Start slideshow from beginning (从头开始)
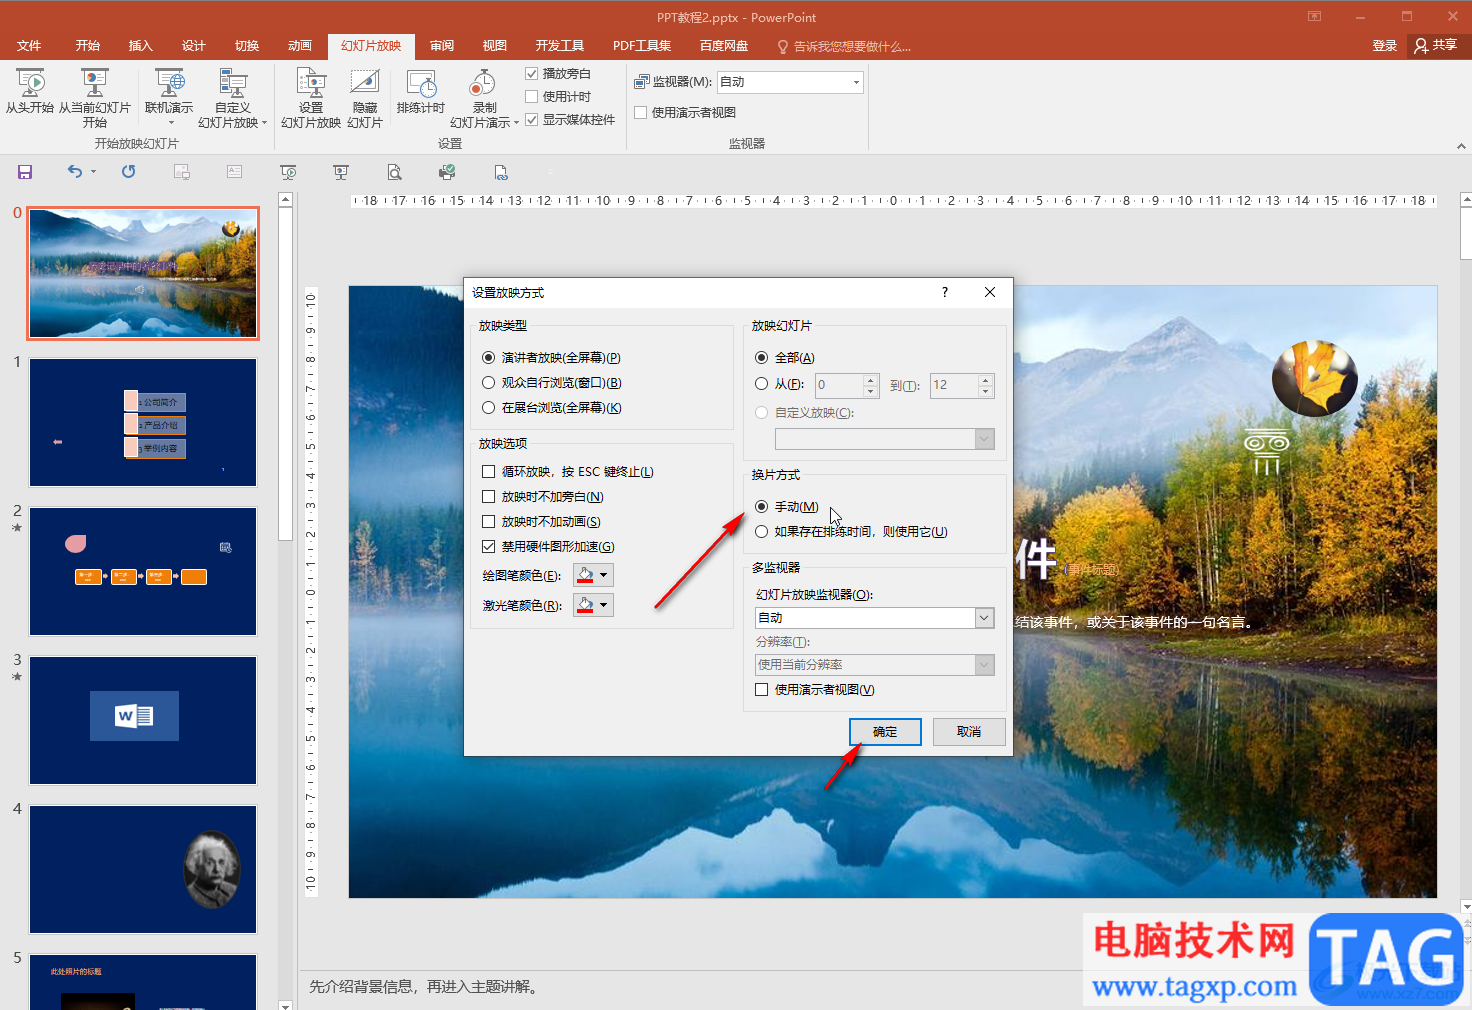This screenshot has width=1472, height=1010. (x=30, y=92)
